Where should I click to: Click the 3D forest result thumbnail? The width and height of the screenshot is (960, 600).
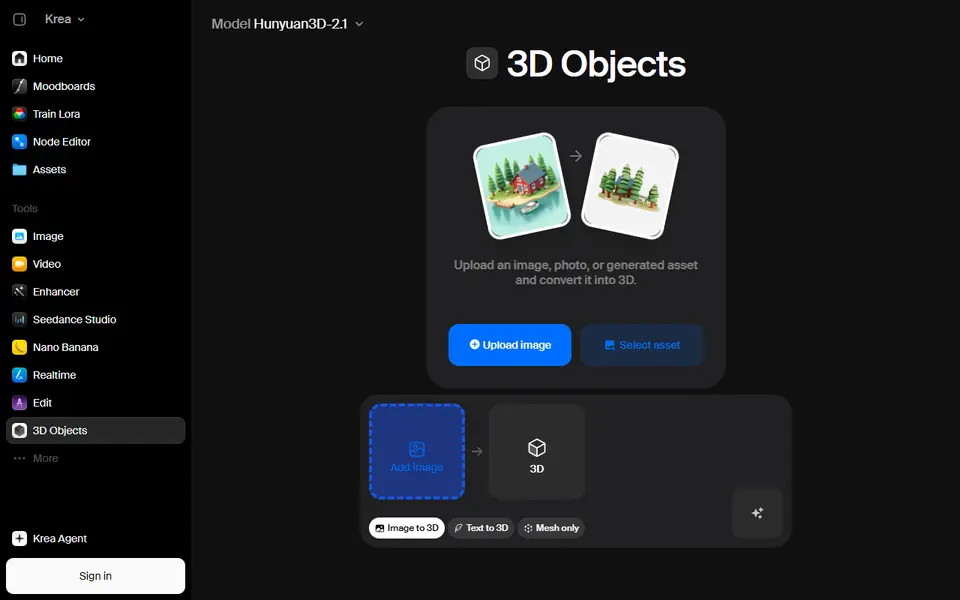coord(630,186)
